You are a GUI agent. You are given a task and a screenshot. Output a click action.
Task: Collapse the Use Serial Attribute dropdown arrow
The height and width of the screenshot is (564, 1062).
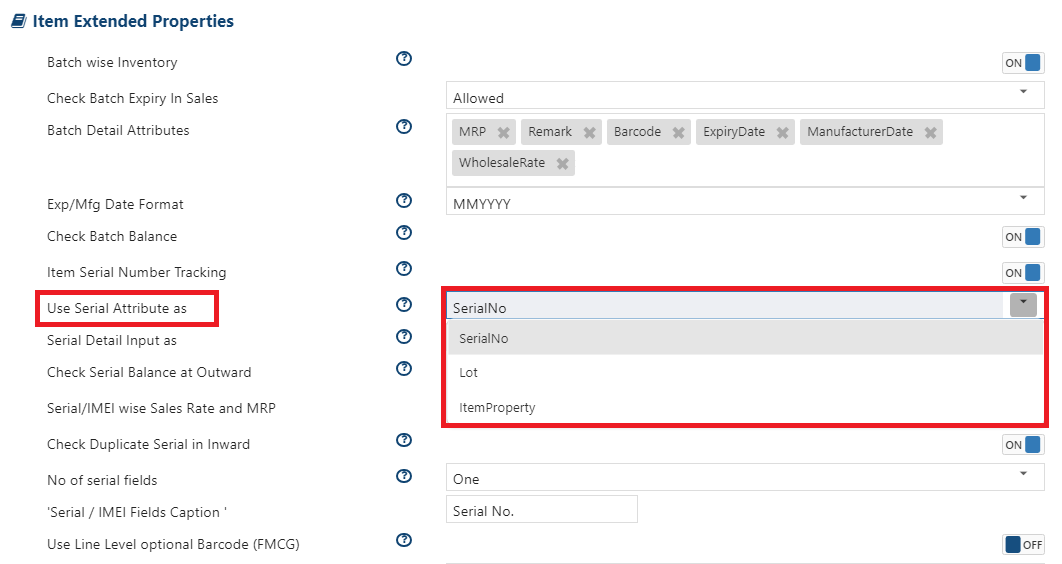tap(1023, 305)
